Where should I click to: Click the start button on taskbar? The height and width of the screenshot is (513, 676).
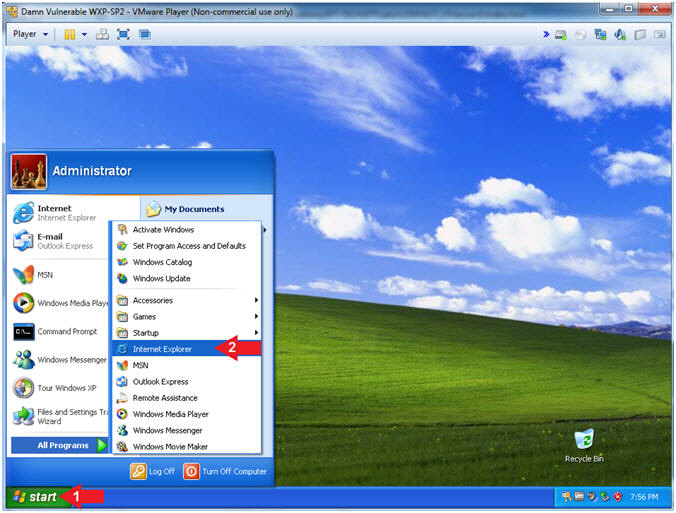[37, 497]
